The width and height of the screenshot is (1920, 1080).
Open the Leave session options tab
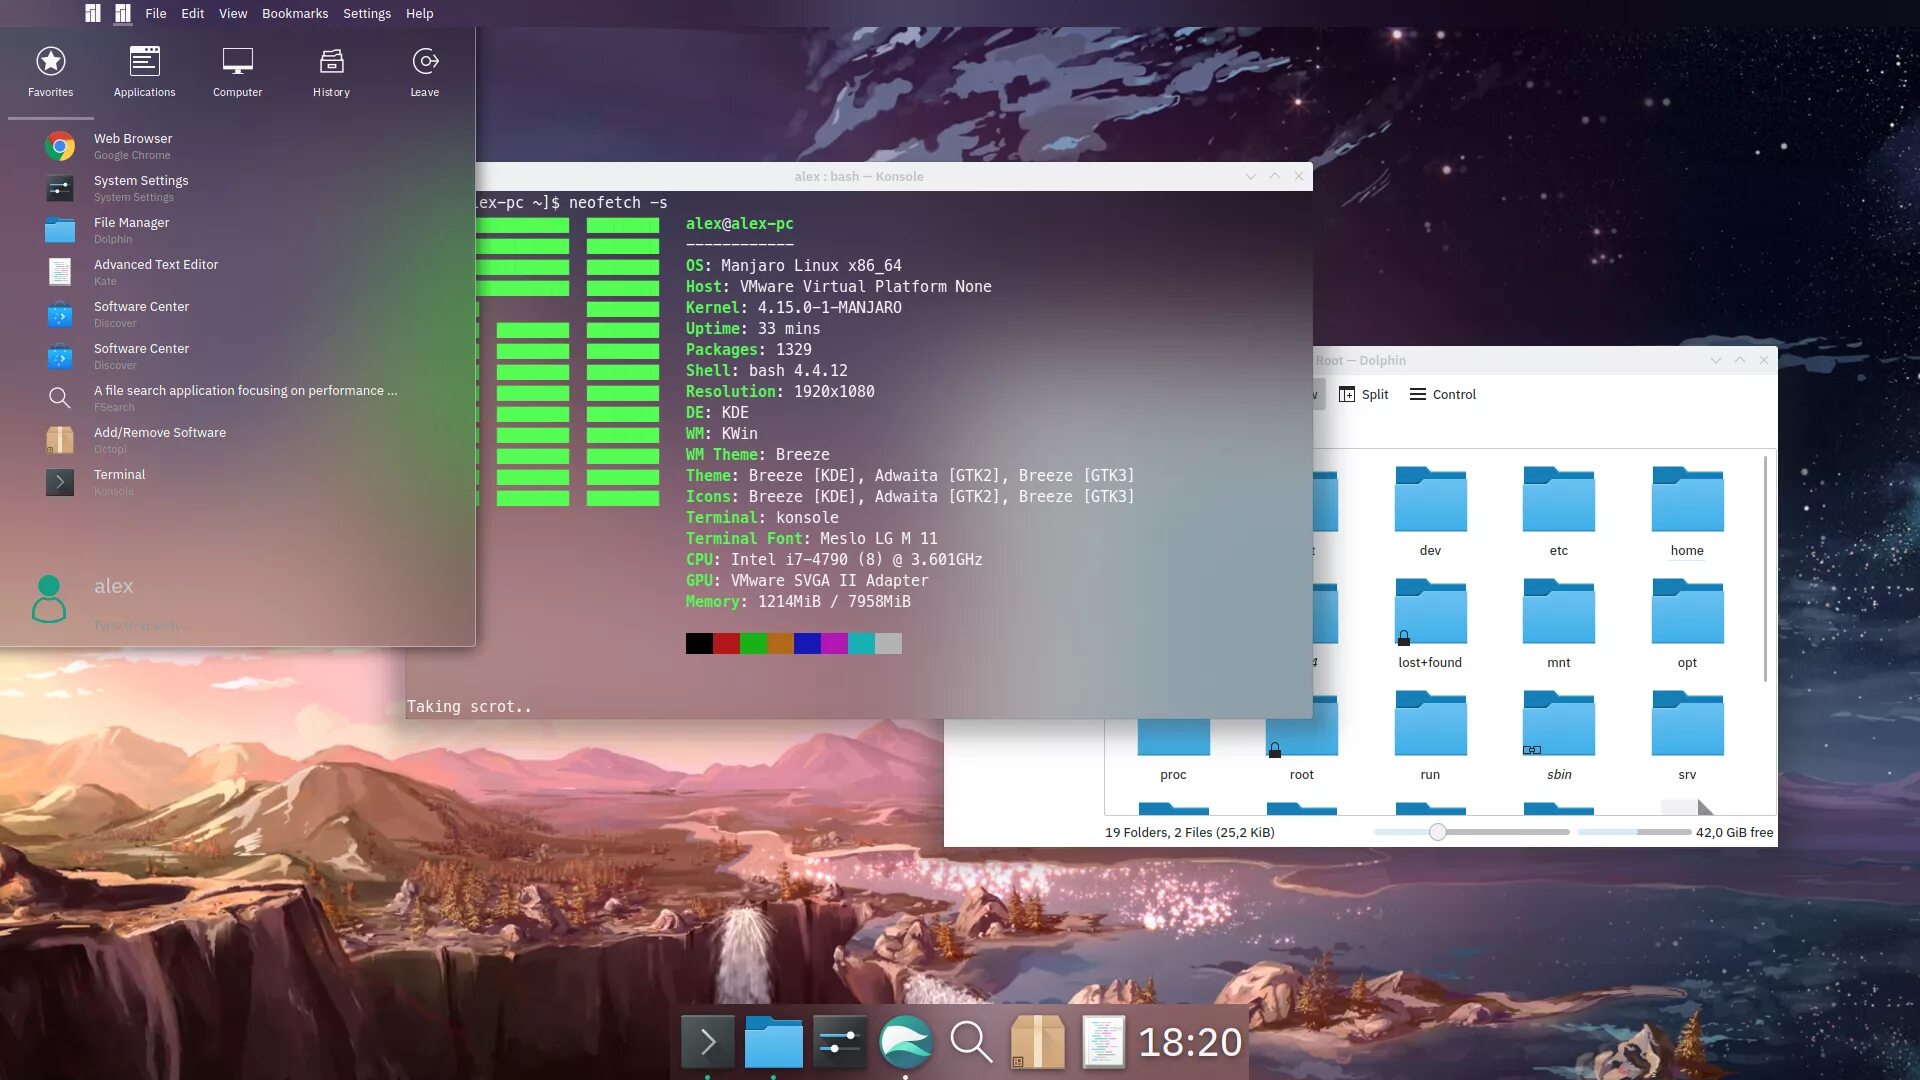[424, 72]
